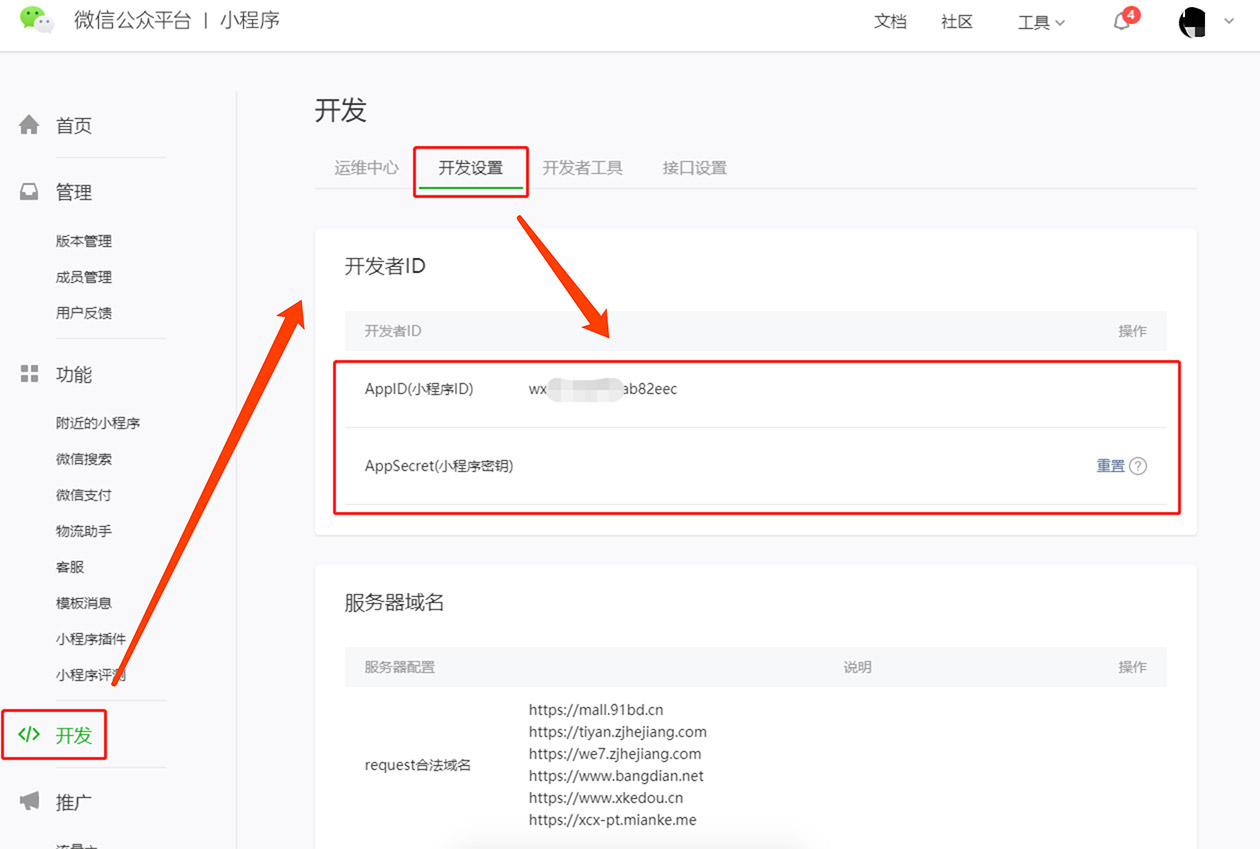
Task: Click https://mall.91bd.cn domain
Action: coord(596,710)
